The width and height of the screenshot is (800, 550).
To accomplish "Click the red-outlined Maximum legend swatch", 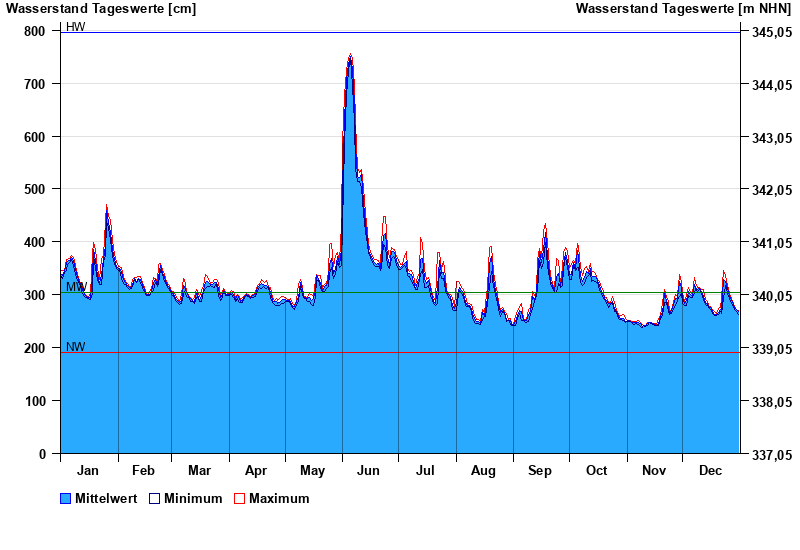I will click(239, 498).
